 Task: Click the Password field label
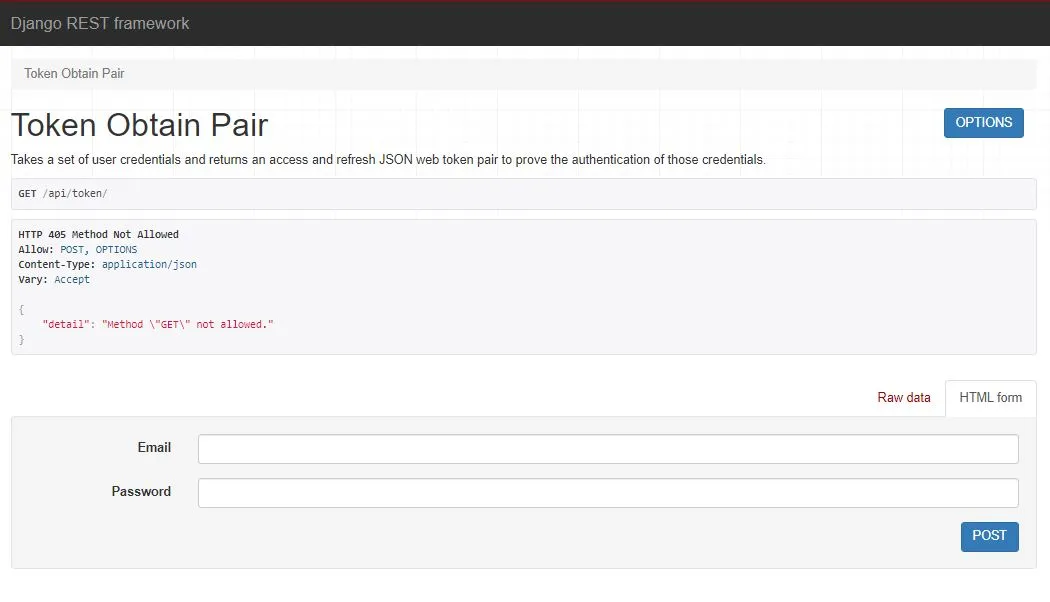pyautogui.click(x=141, y=492)
